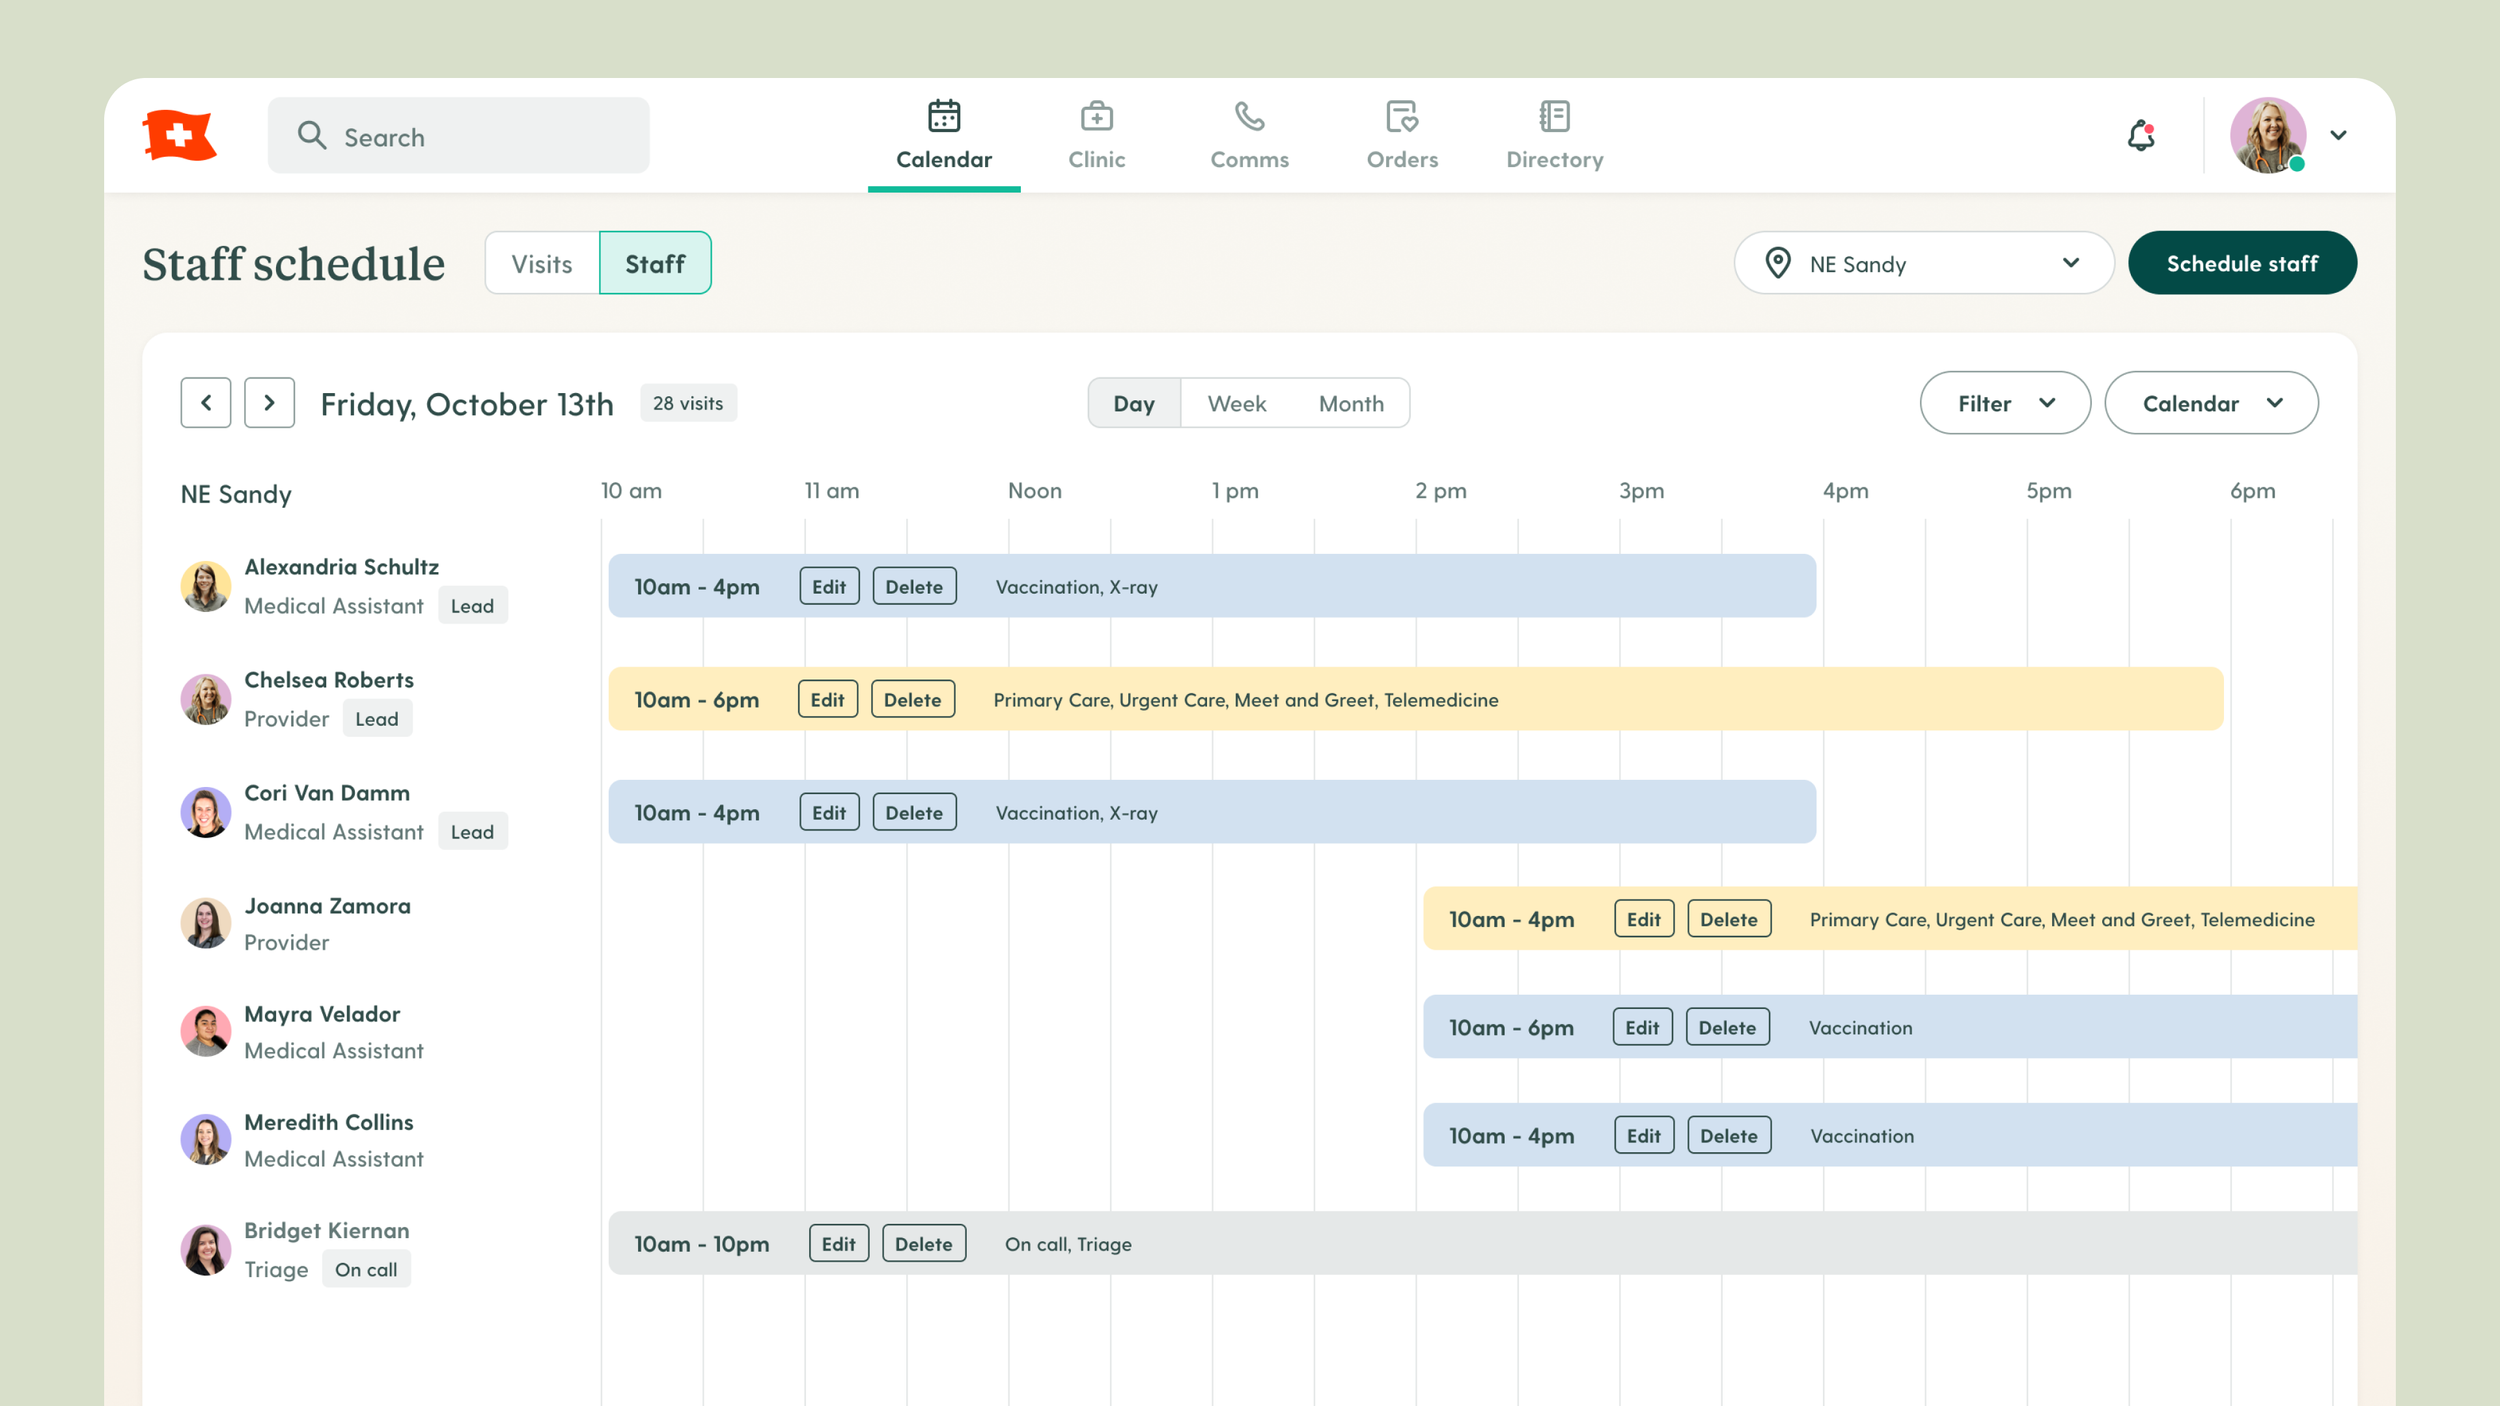Delete Cori Van Damm's shift
Image resolution: width=2500 pixels, height=1406 pixels.
click(914, 812)
